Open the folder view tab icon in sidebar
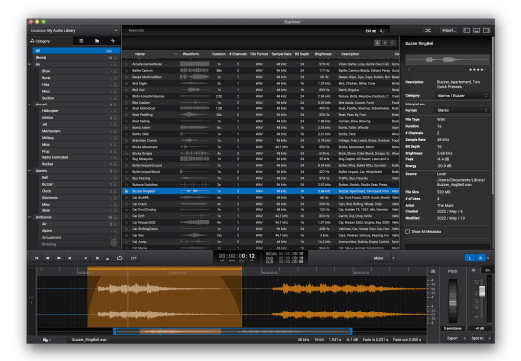521x361 pixels. [x=97, y=41]
